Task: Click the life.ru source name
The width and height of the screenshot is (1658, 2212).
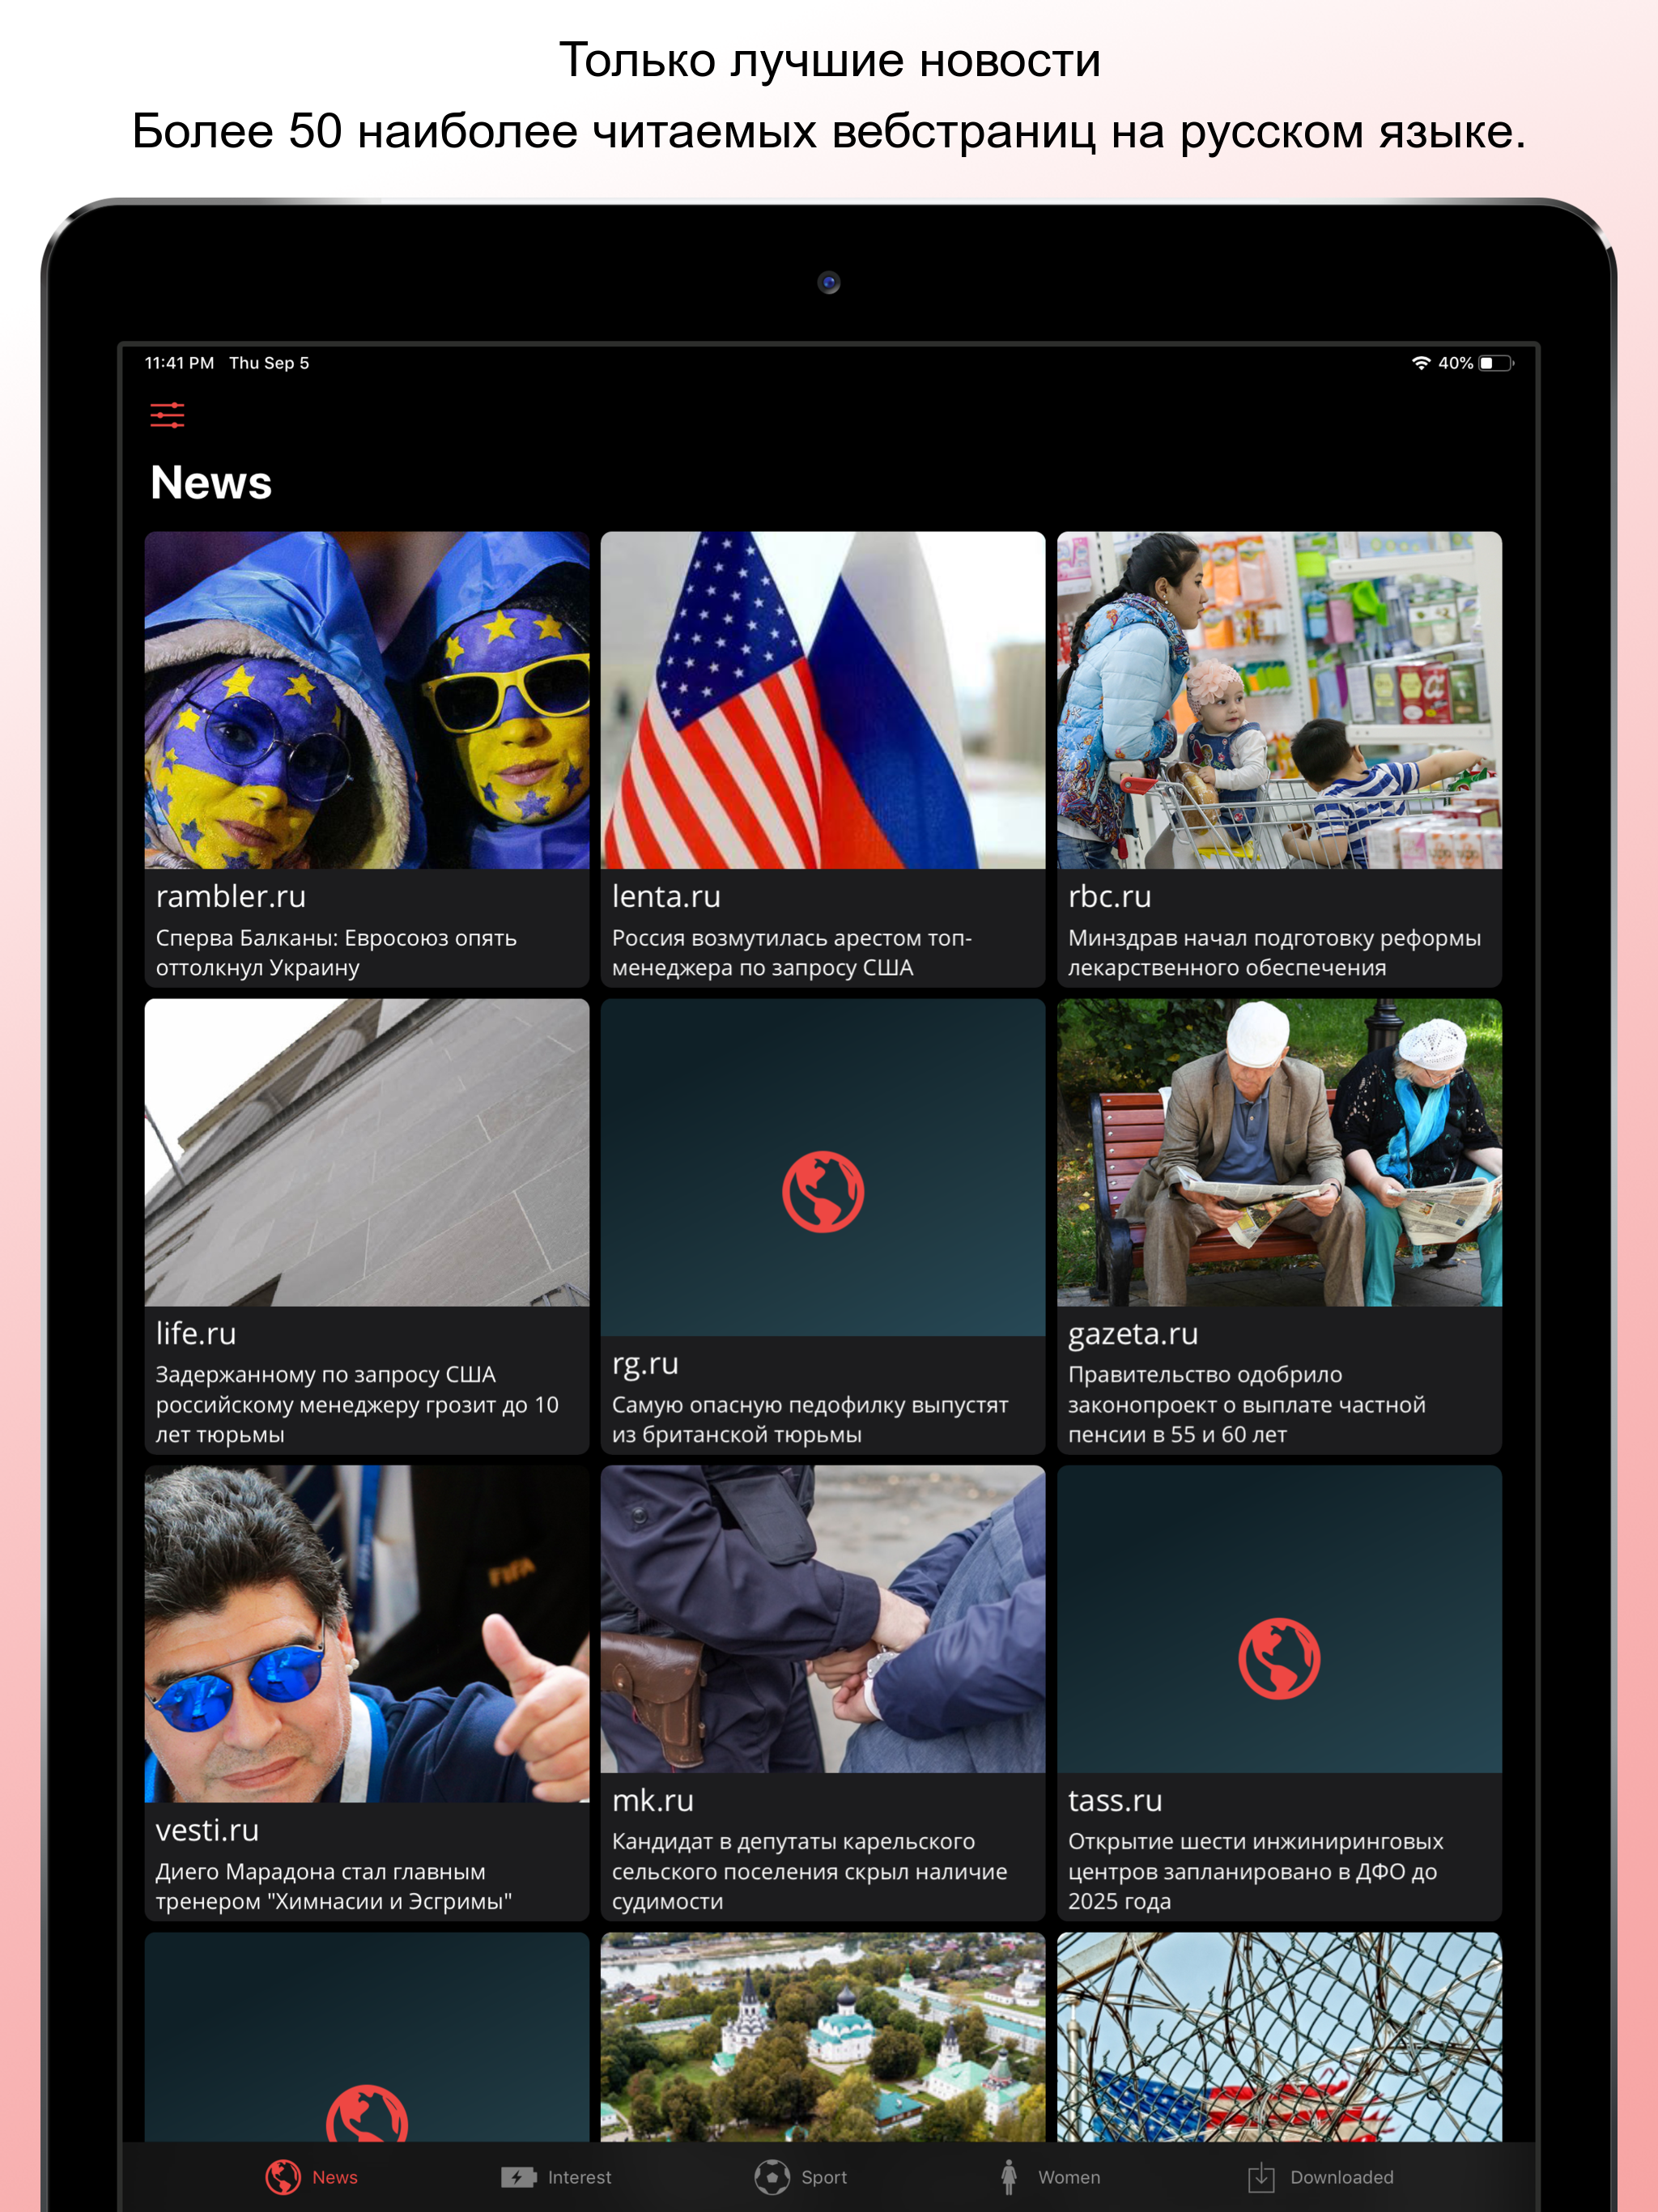Action: (x=196, y=1333)
